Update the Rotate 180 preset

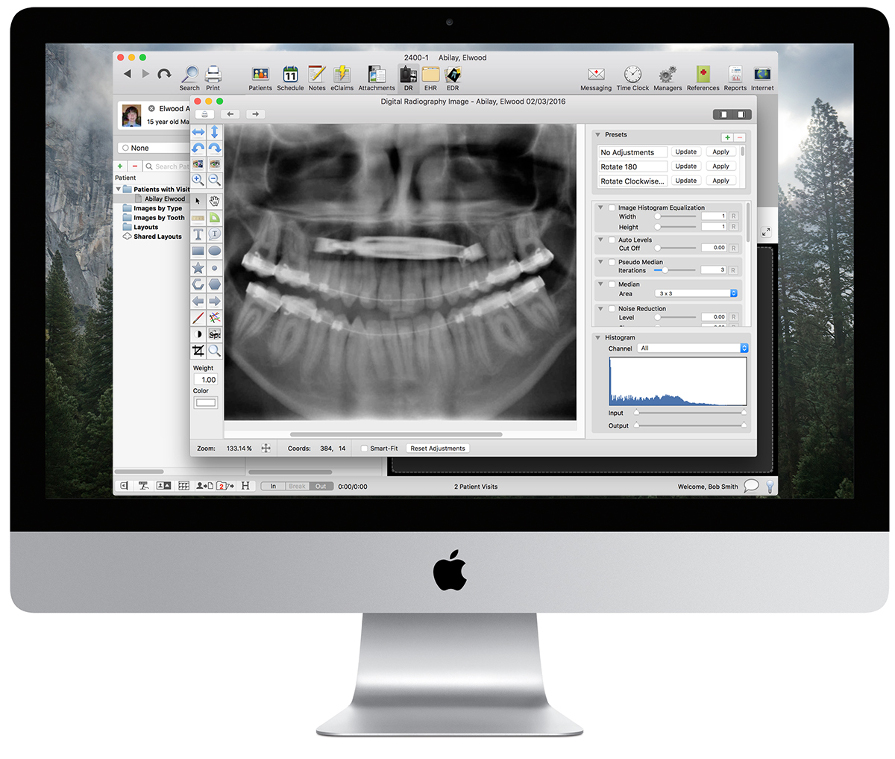[686, 166]
